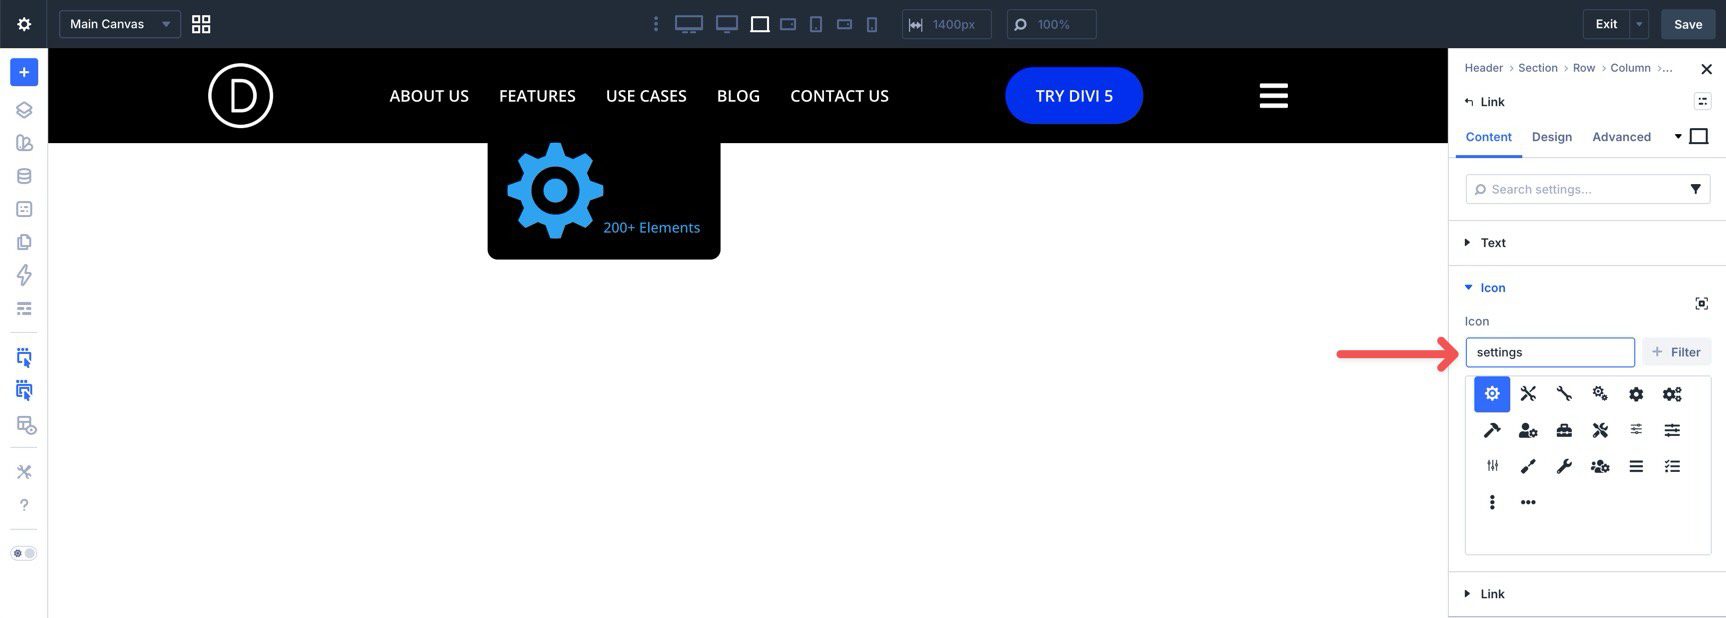Open the database icon in left sidebar
This screenshot has width=1726, height=618.
click(24, 176)
